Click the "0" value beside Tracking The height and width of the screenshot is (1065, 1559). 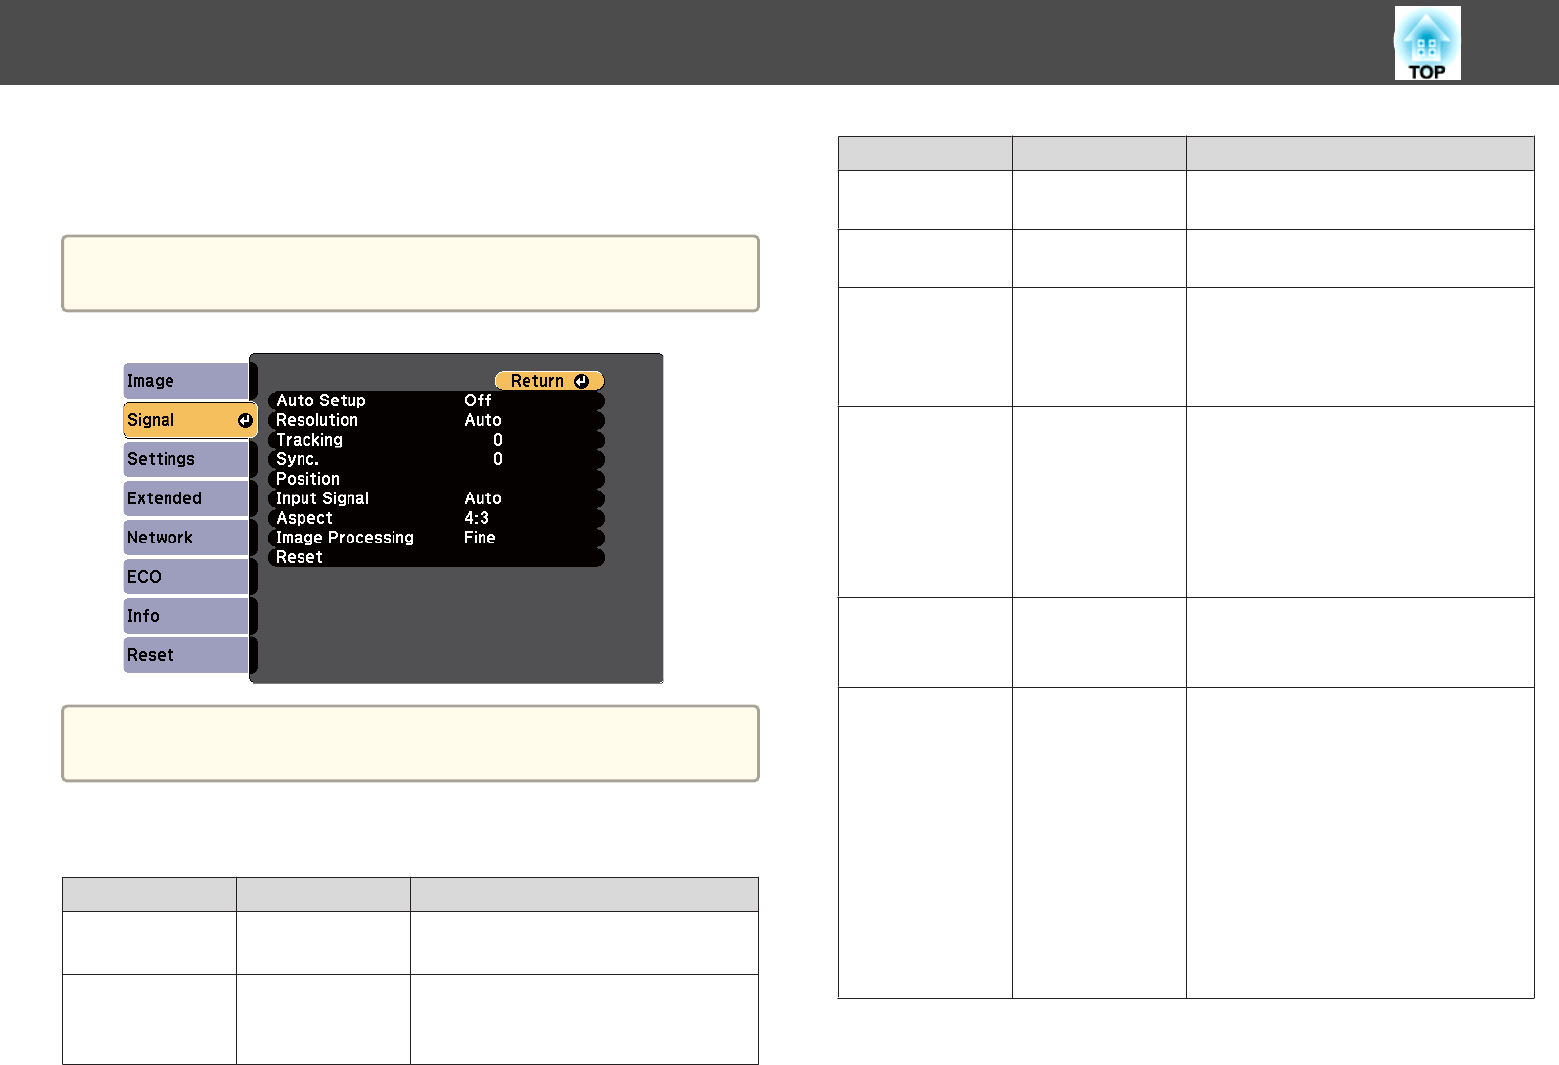click(498, 440)
